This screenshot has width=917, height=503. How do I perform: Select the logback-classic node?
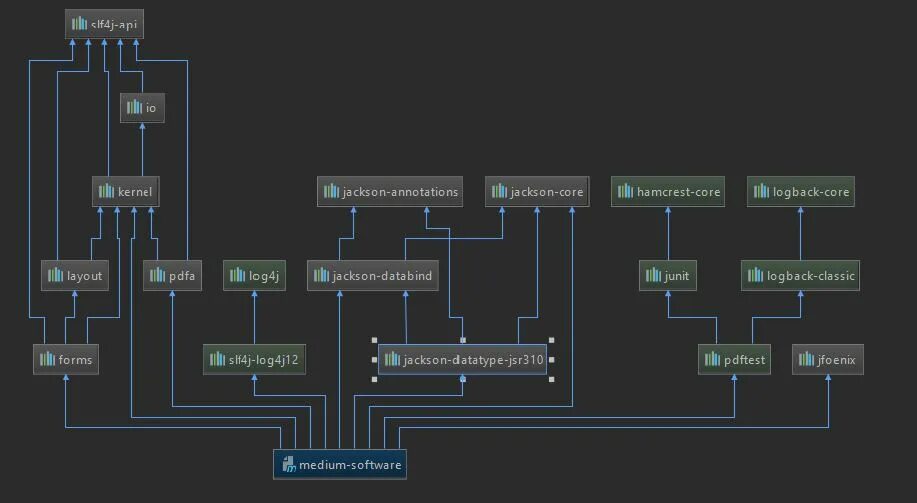pos(801,275)
